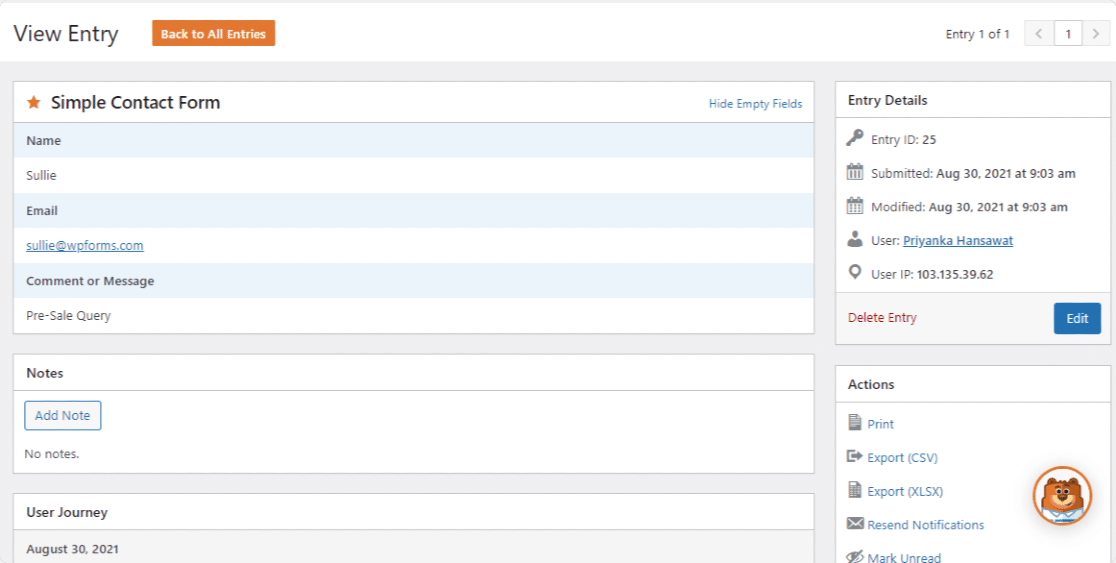Toggle the orange star on Simple Contact Form
The image size is (1116, 563).
coord(33,102)
